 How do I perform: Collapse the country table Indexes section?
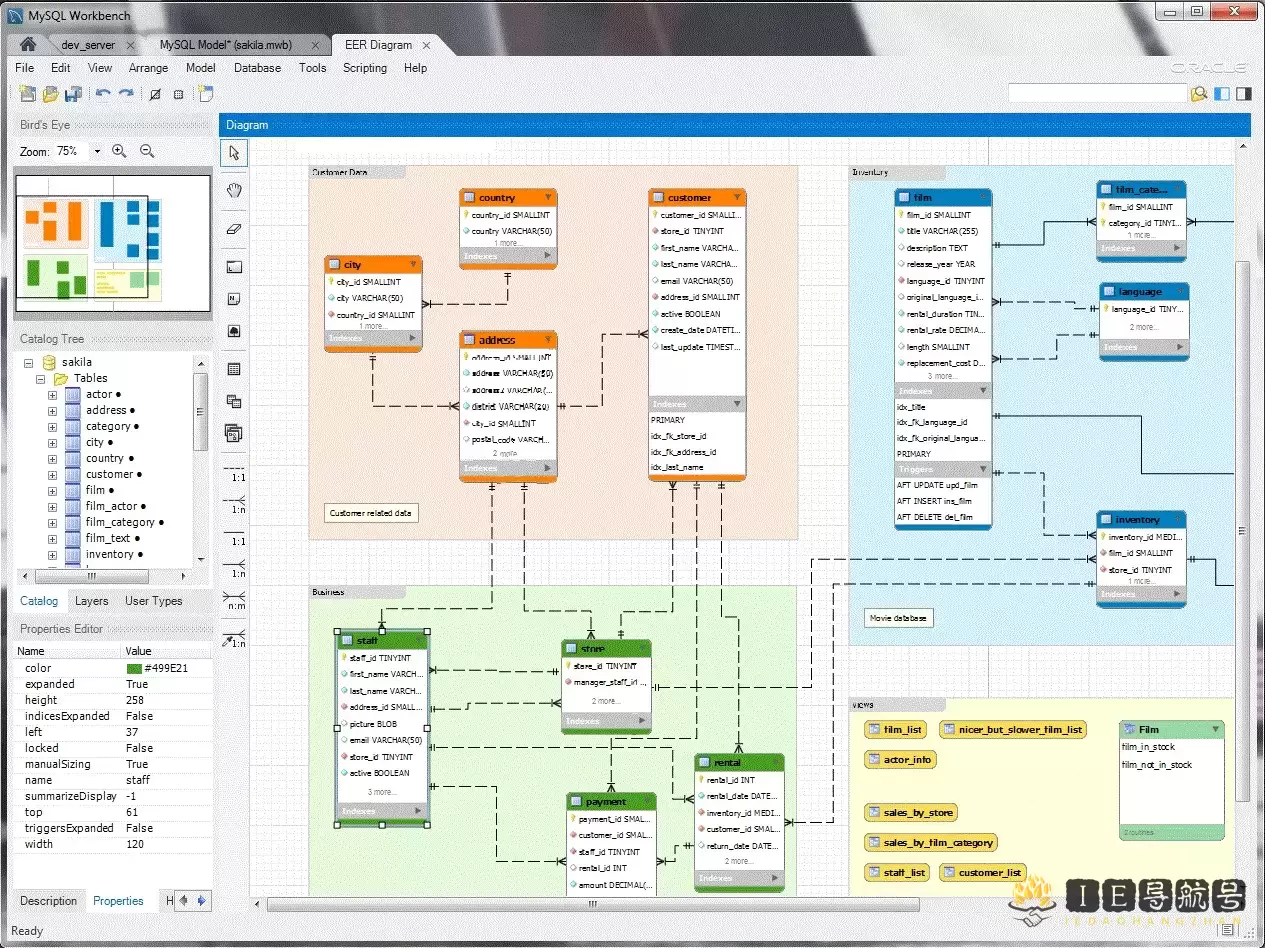(548, 256)
